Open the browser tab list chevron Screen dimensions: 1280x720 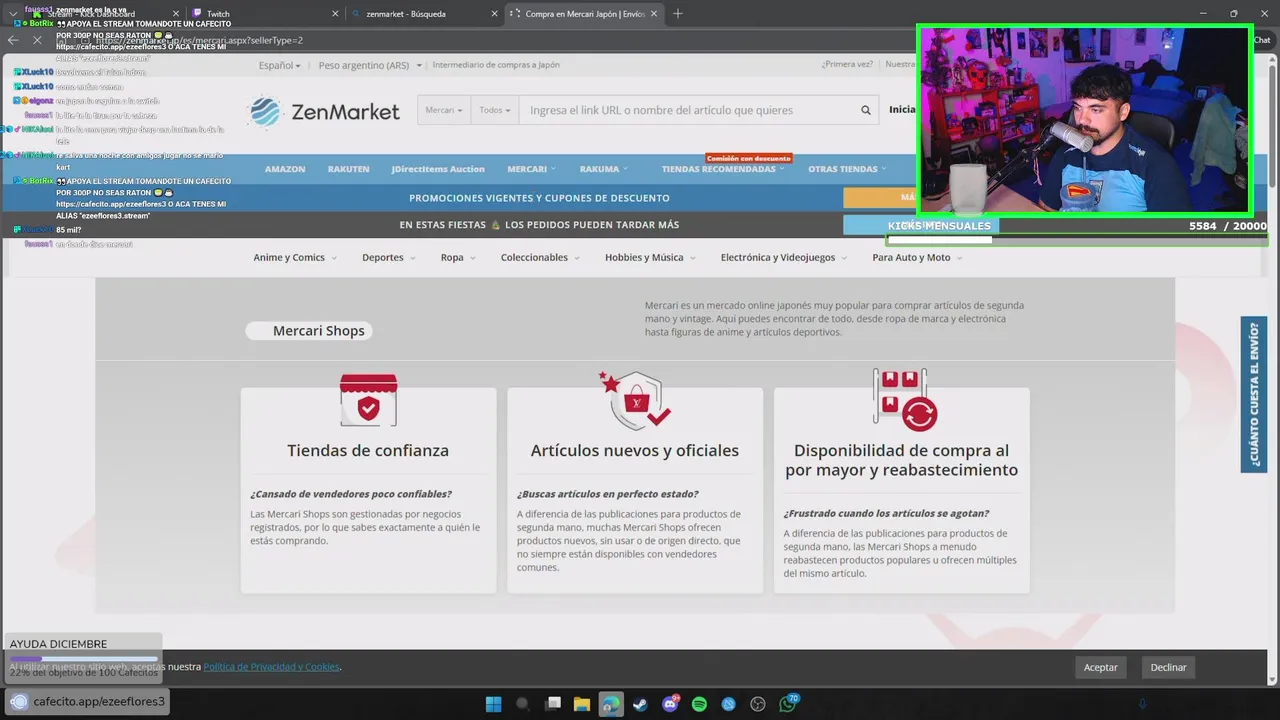(x=13, y=14)
